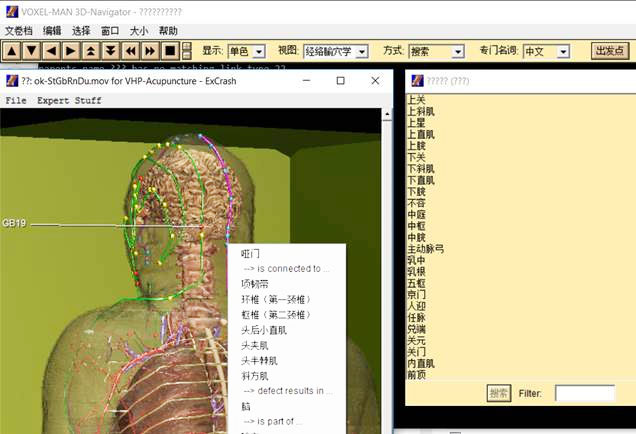Image resolution: width=636 pixels, height=434 pixels.
Task: Click the Filter input field
Action: click(x=584, y=393)
